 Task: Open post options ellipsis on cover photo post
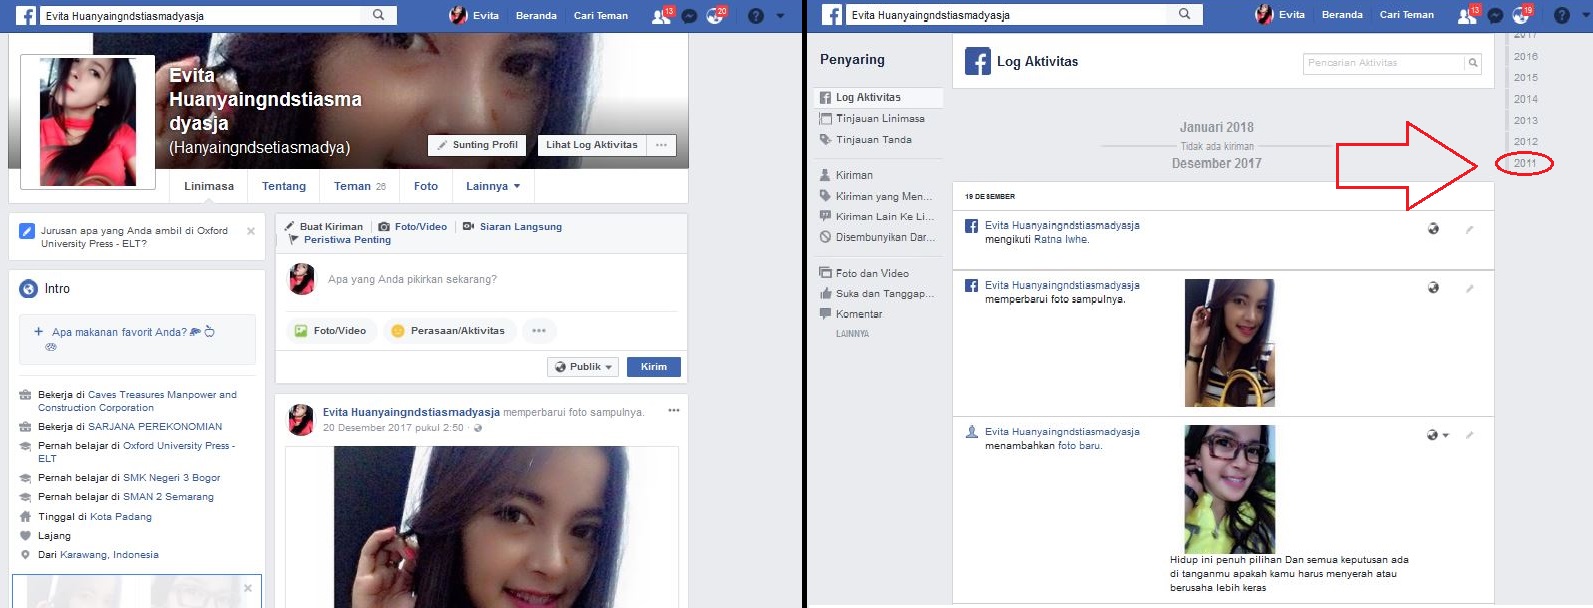point(674,411)
